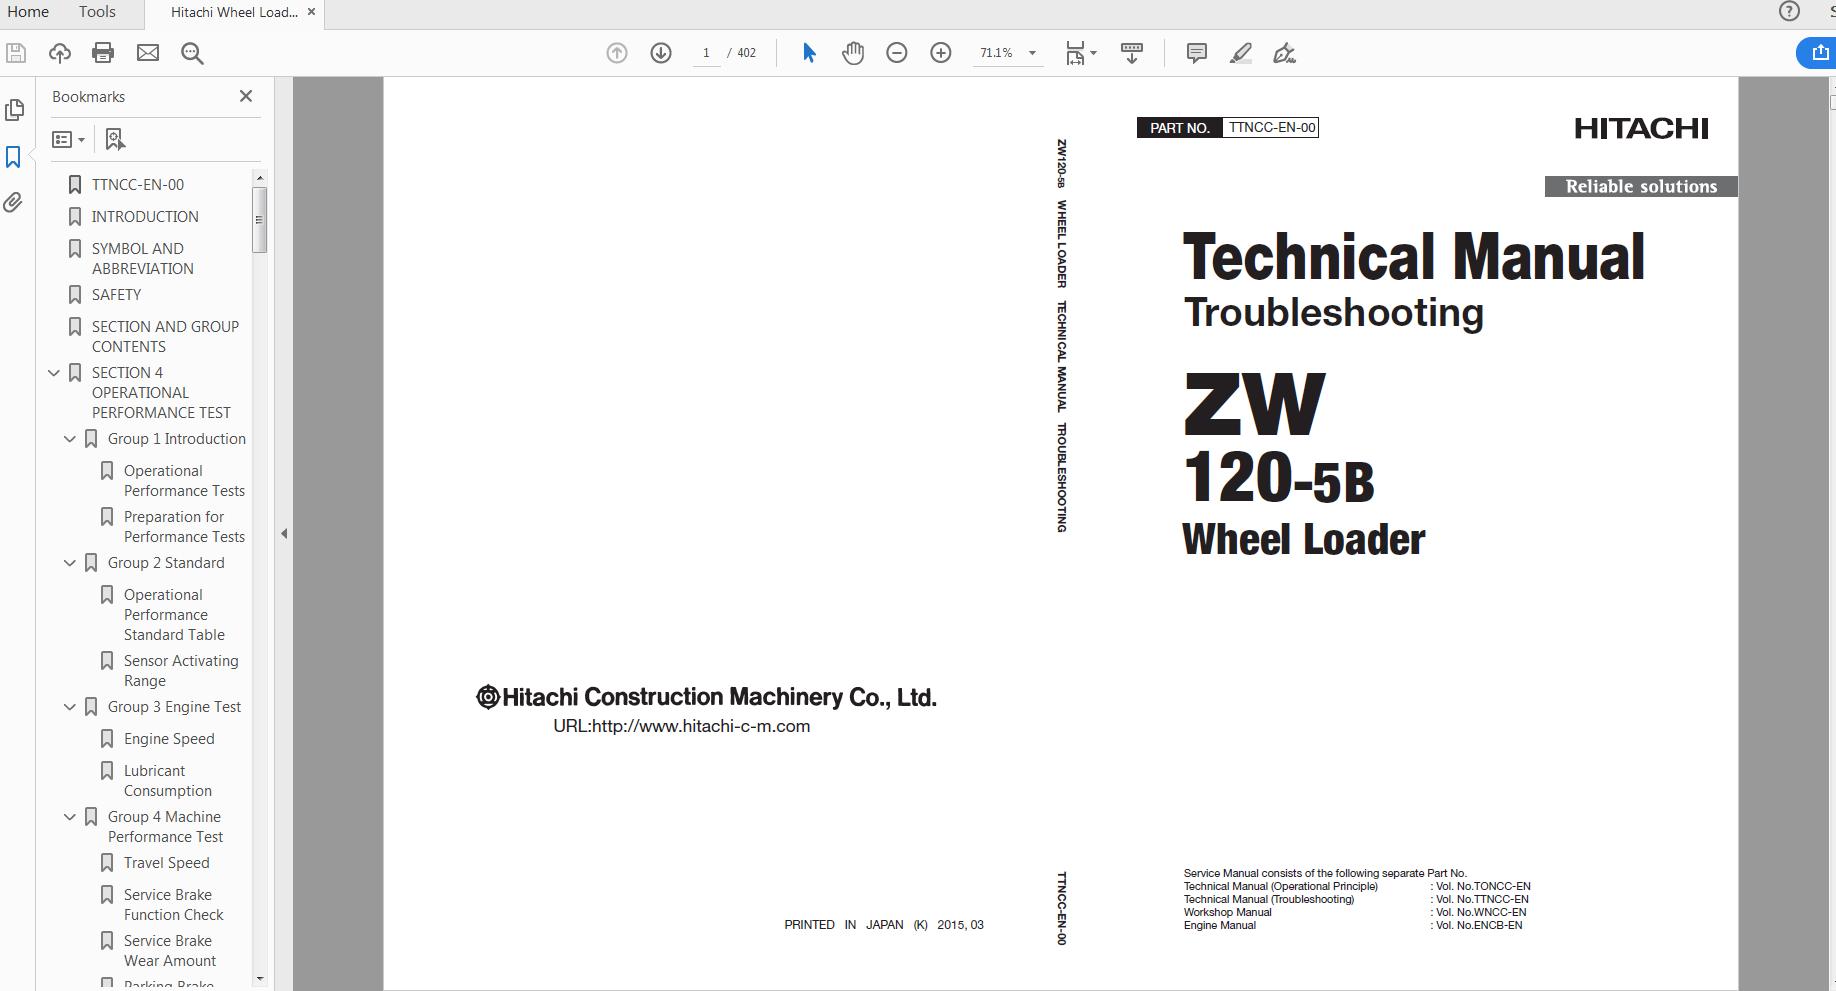Click the Help question mark icon
This screenshot has width=1836, height=991.
1788,12
